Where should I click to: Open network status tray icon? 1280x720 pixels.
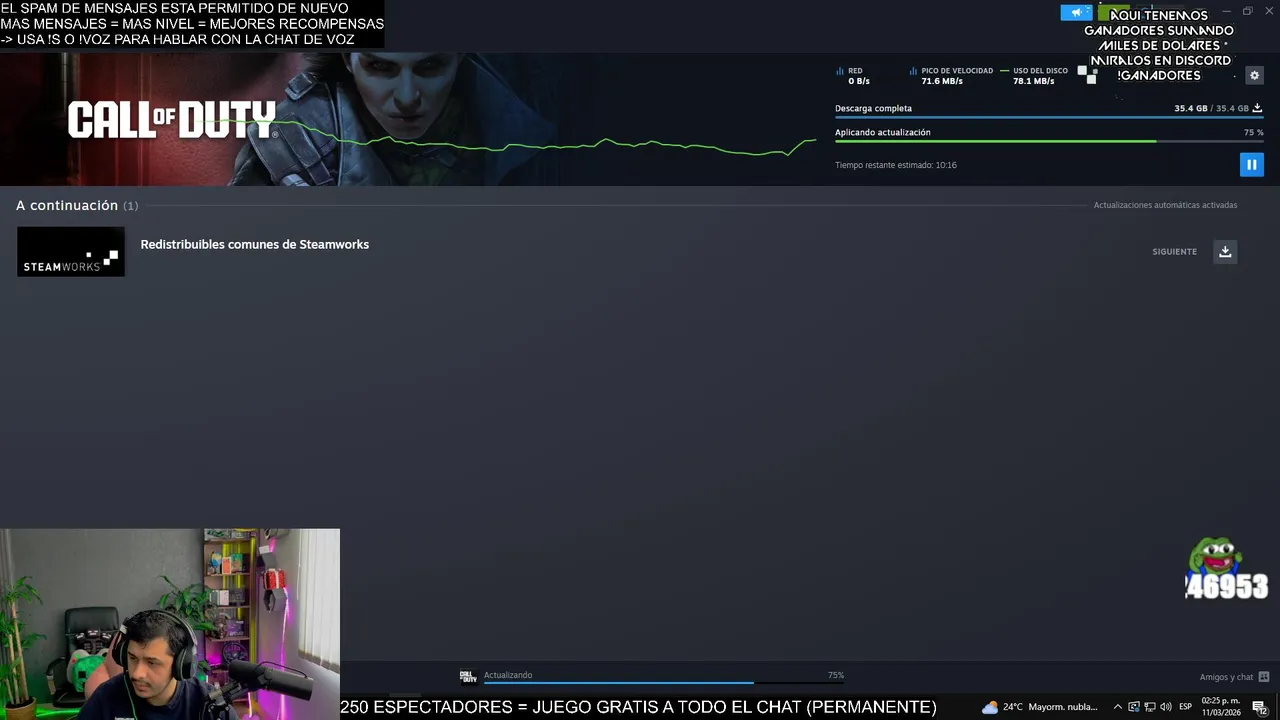click(1150, 707)
